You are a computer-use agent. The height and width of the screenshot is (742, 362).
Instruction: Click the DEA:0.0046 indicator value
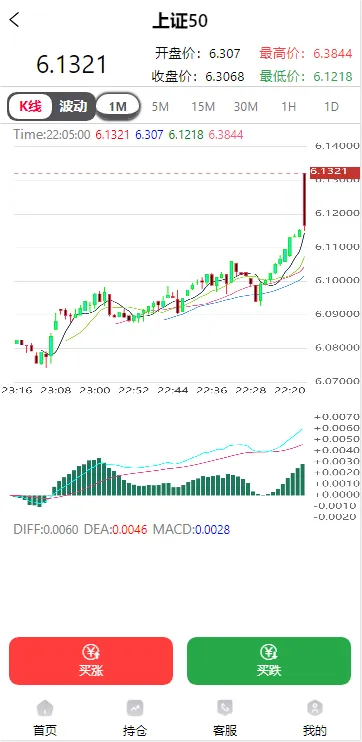coord(115,530)
